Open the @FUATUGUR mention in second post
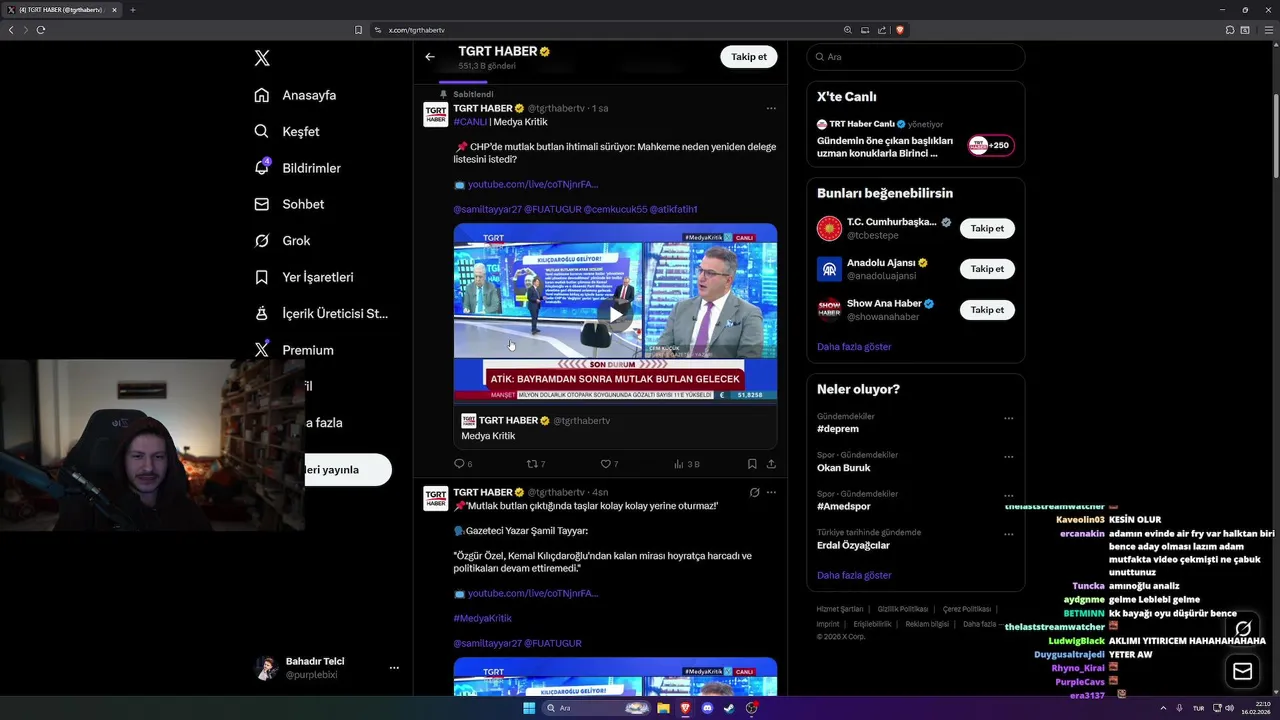 tap(553, 643)
